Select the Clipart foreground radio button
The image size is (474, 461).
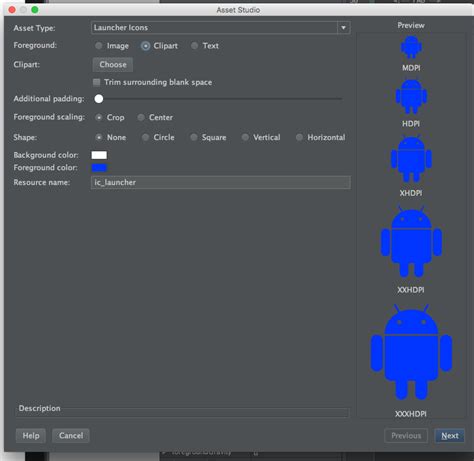[x=145, y=46]
